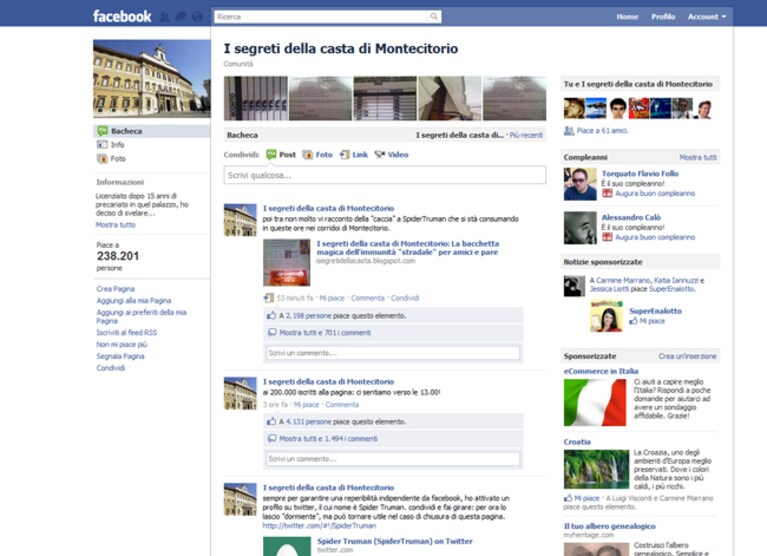The width and height of the screenshot is (767, 556).
Task: Open Profilo in top bar
Action: [x=663, y=17]
